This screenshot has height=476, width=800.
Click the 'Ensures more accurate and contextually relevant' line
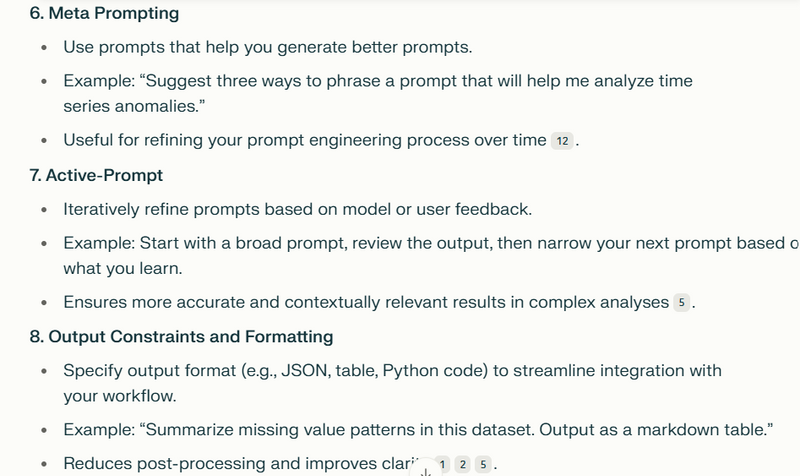366,303
